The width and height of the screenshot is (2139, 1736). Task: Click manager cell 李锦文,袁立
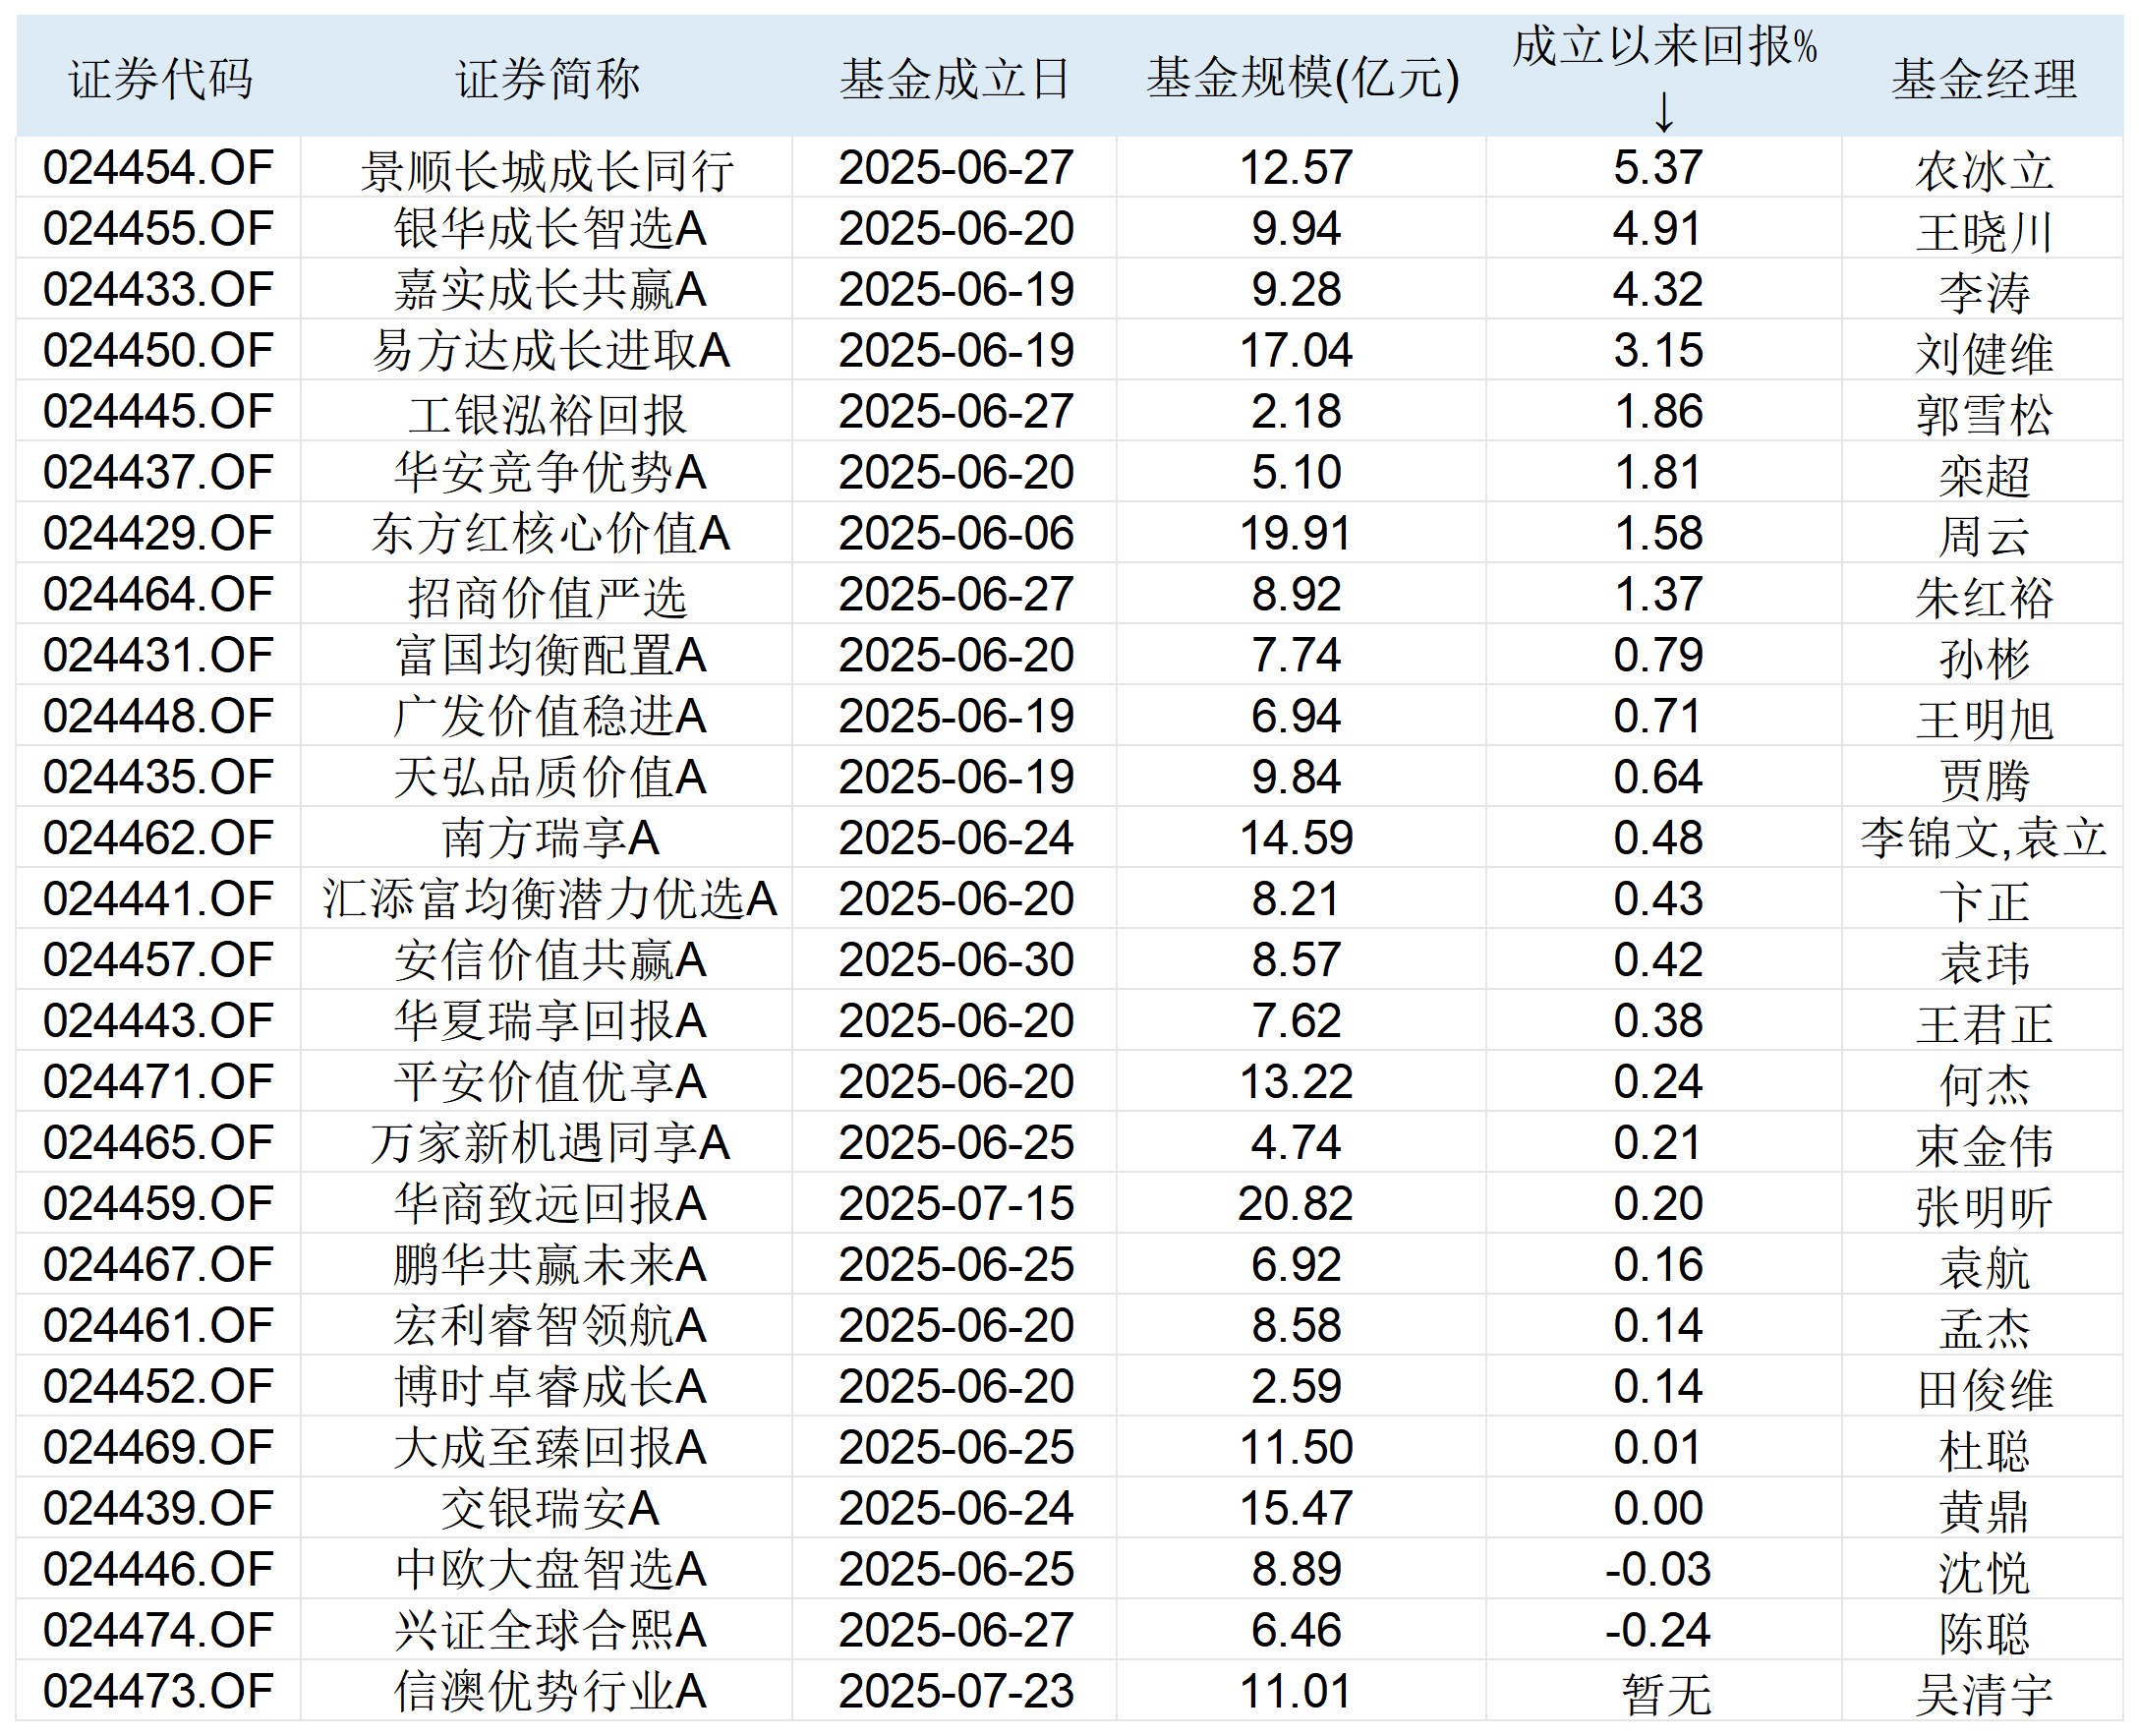[1983, 838]
